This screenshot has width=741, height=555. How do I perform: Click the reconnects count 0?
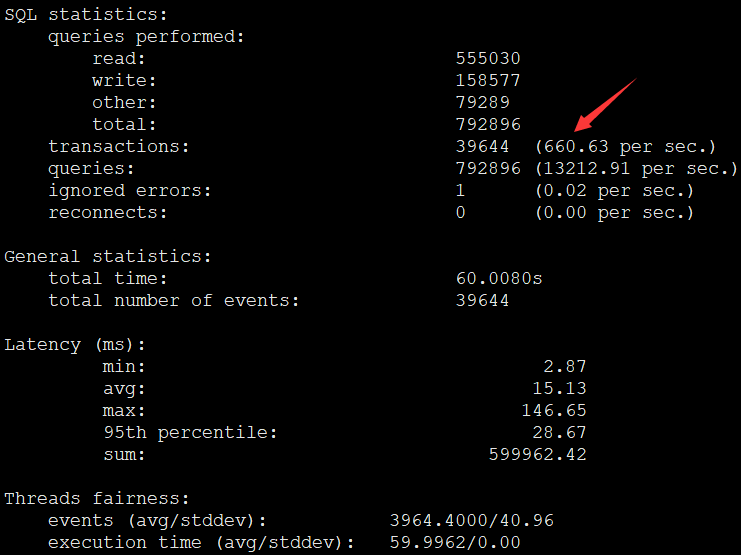[x=461, y=213]
